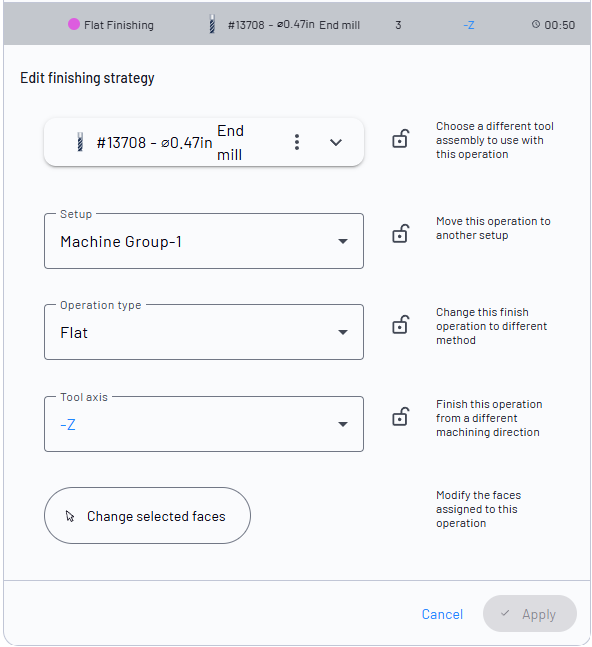Click the end mill icon in tool selector
The height and width of the screenshot is (647, 592).
coord(80,142)
